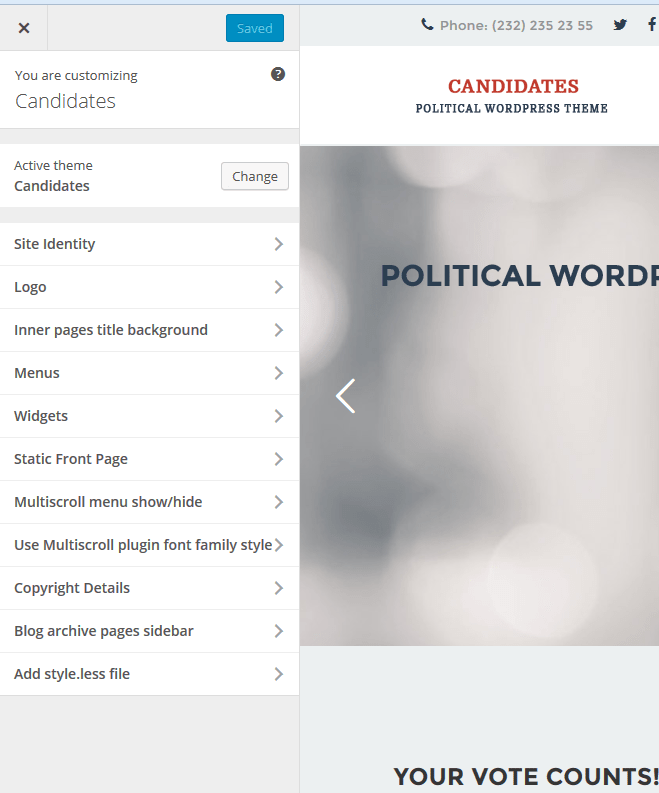
Task: Open Multiscroll plugin font family style
Action: [x=143, y=545]
